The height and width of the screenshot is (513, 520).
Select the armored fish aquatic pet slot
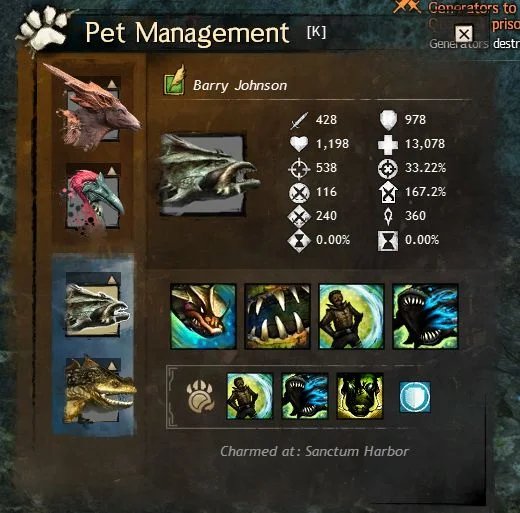pyautogui.click(x=95, y=305)
